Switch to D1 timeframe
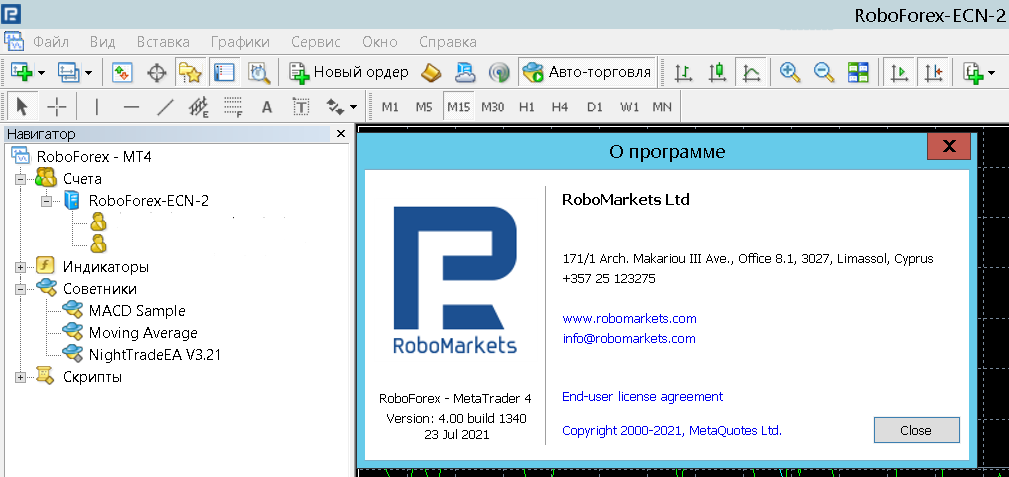The height and width of the screenshot is (477, 1009). (595, 107)
